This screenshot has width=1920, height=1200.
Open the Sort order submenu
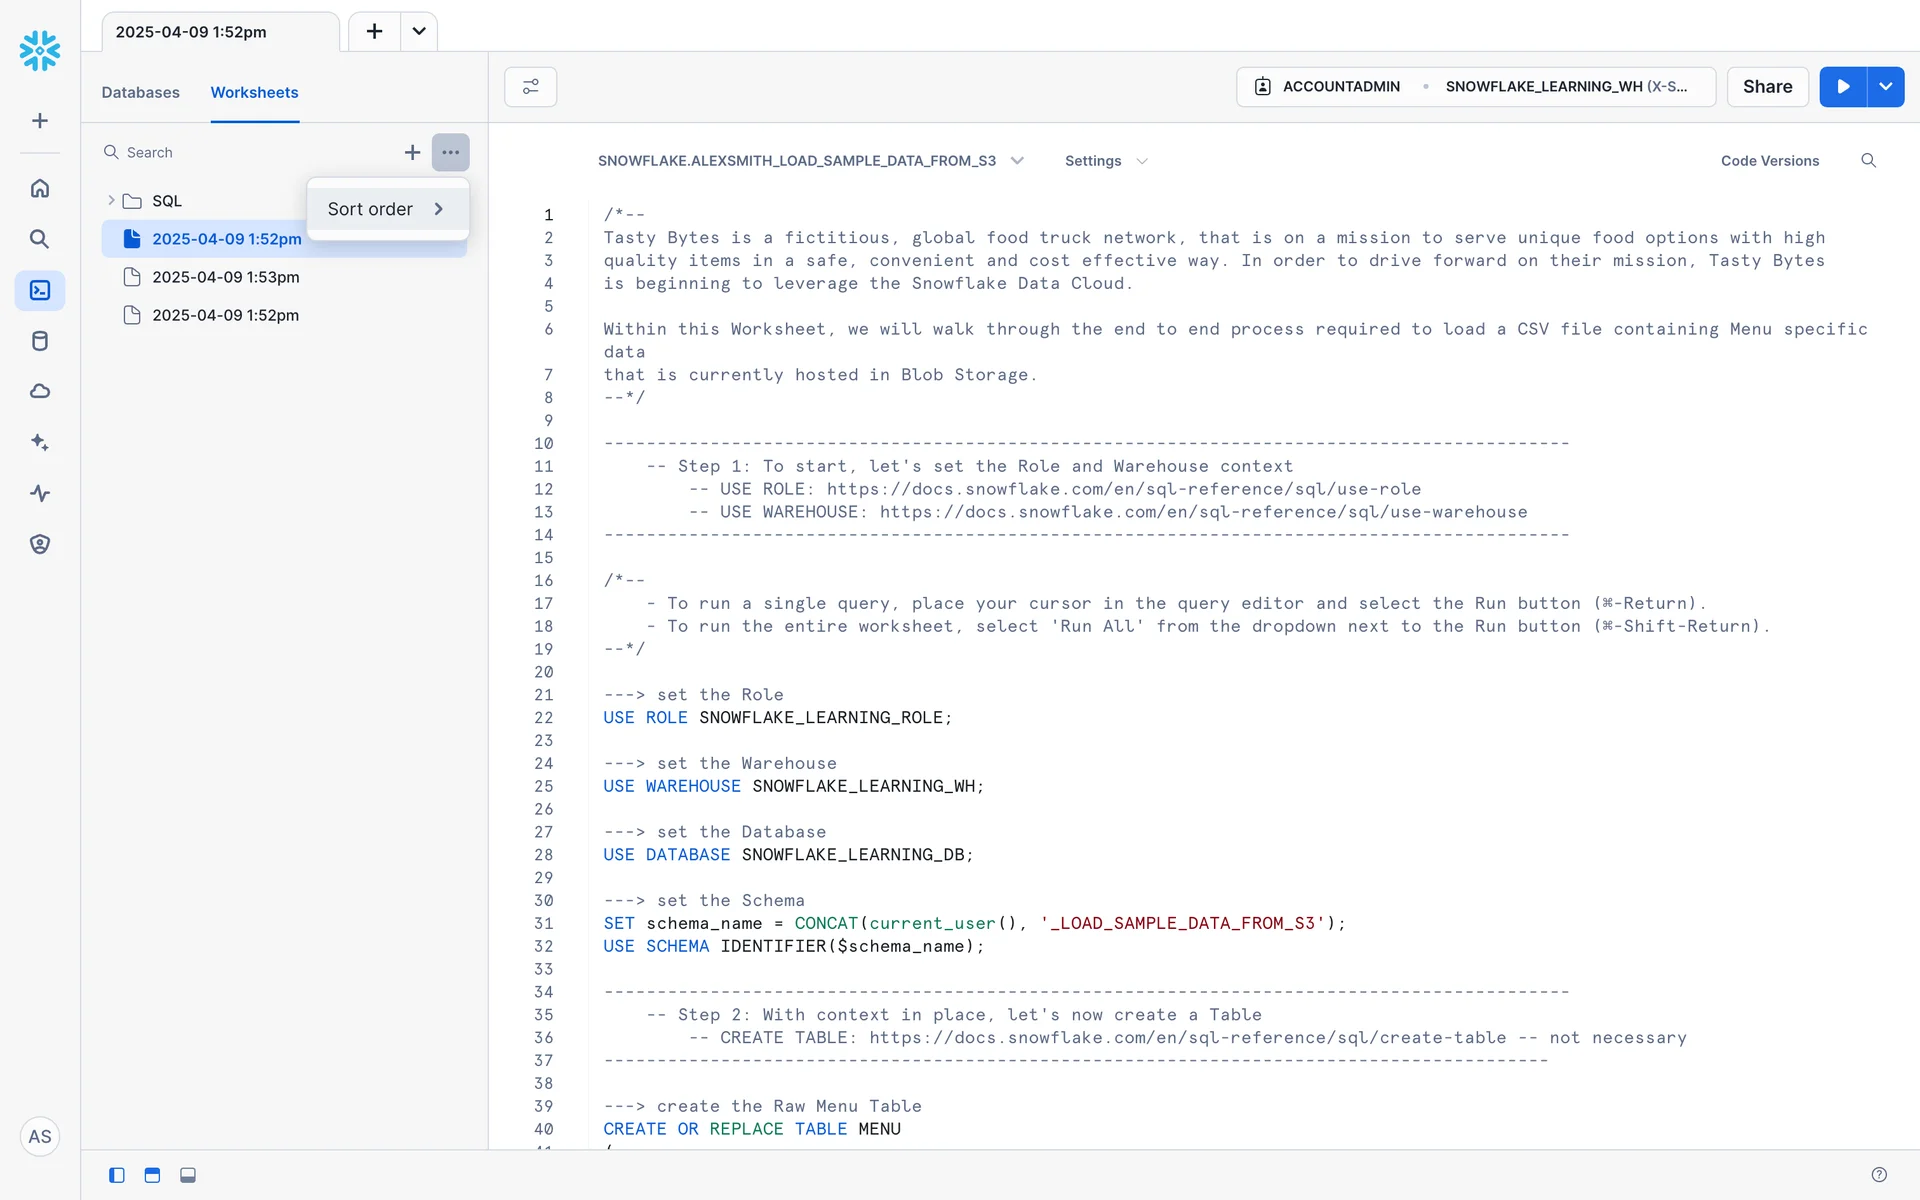coord(387,209)
